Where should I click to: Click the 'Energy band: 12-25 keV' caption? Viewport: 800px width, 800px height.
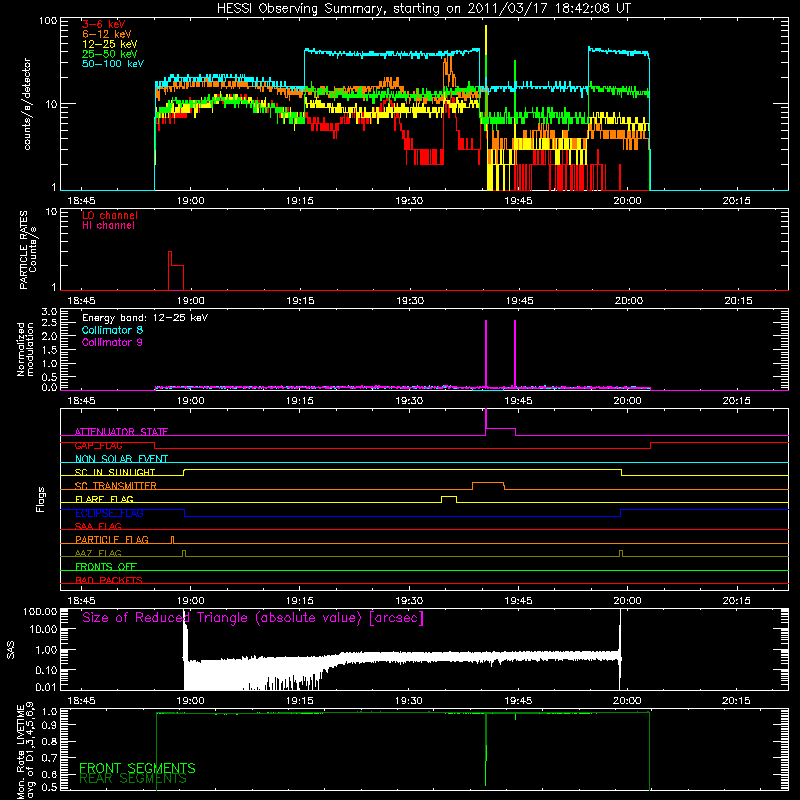[145, 318]
